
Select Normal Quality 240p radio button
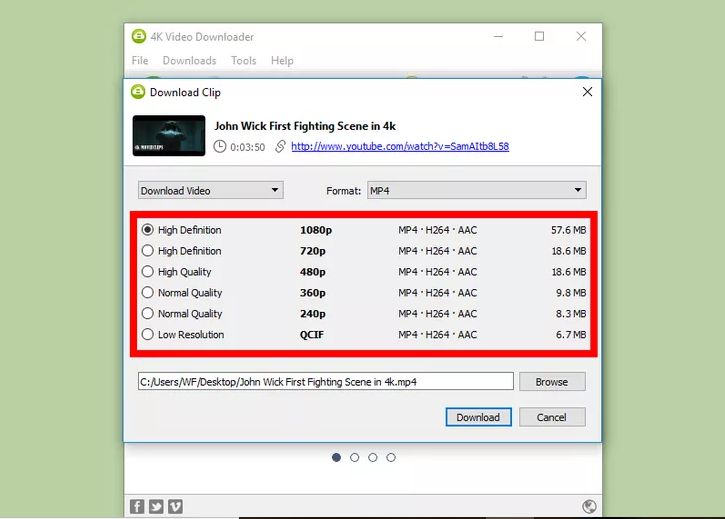[147, 313]
